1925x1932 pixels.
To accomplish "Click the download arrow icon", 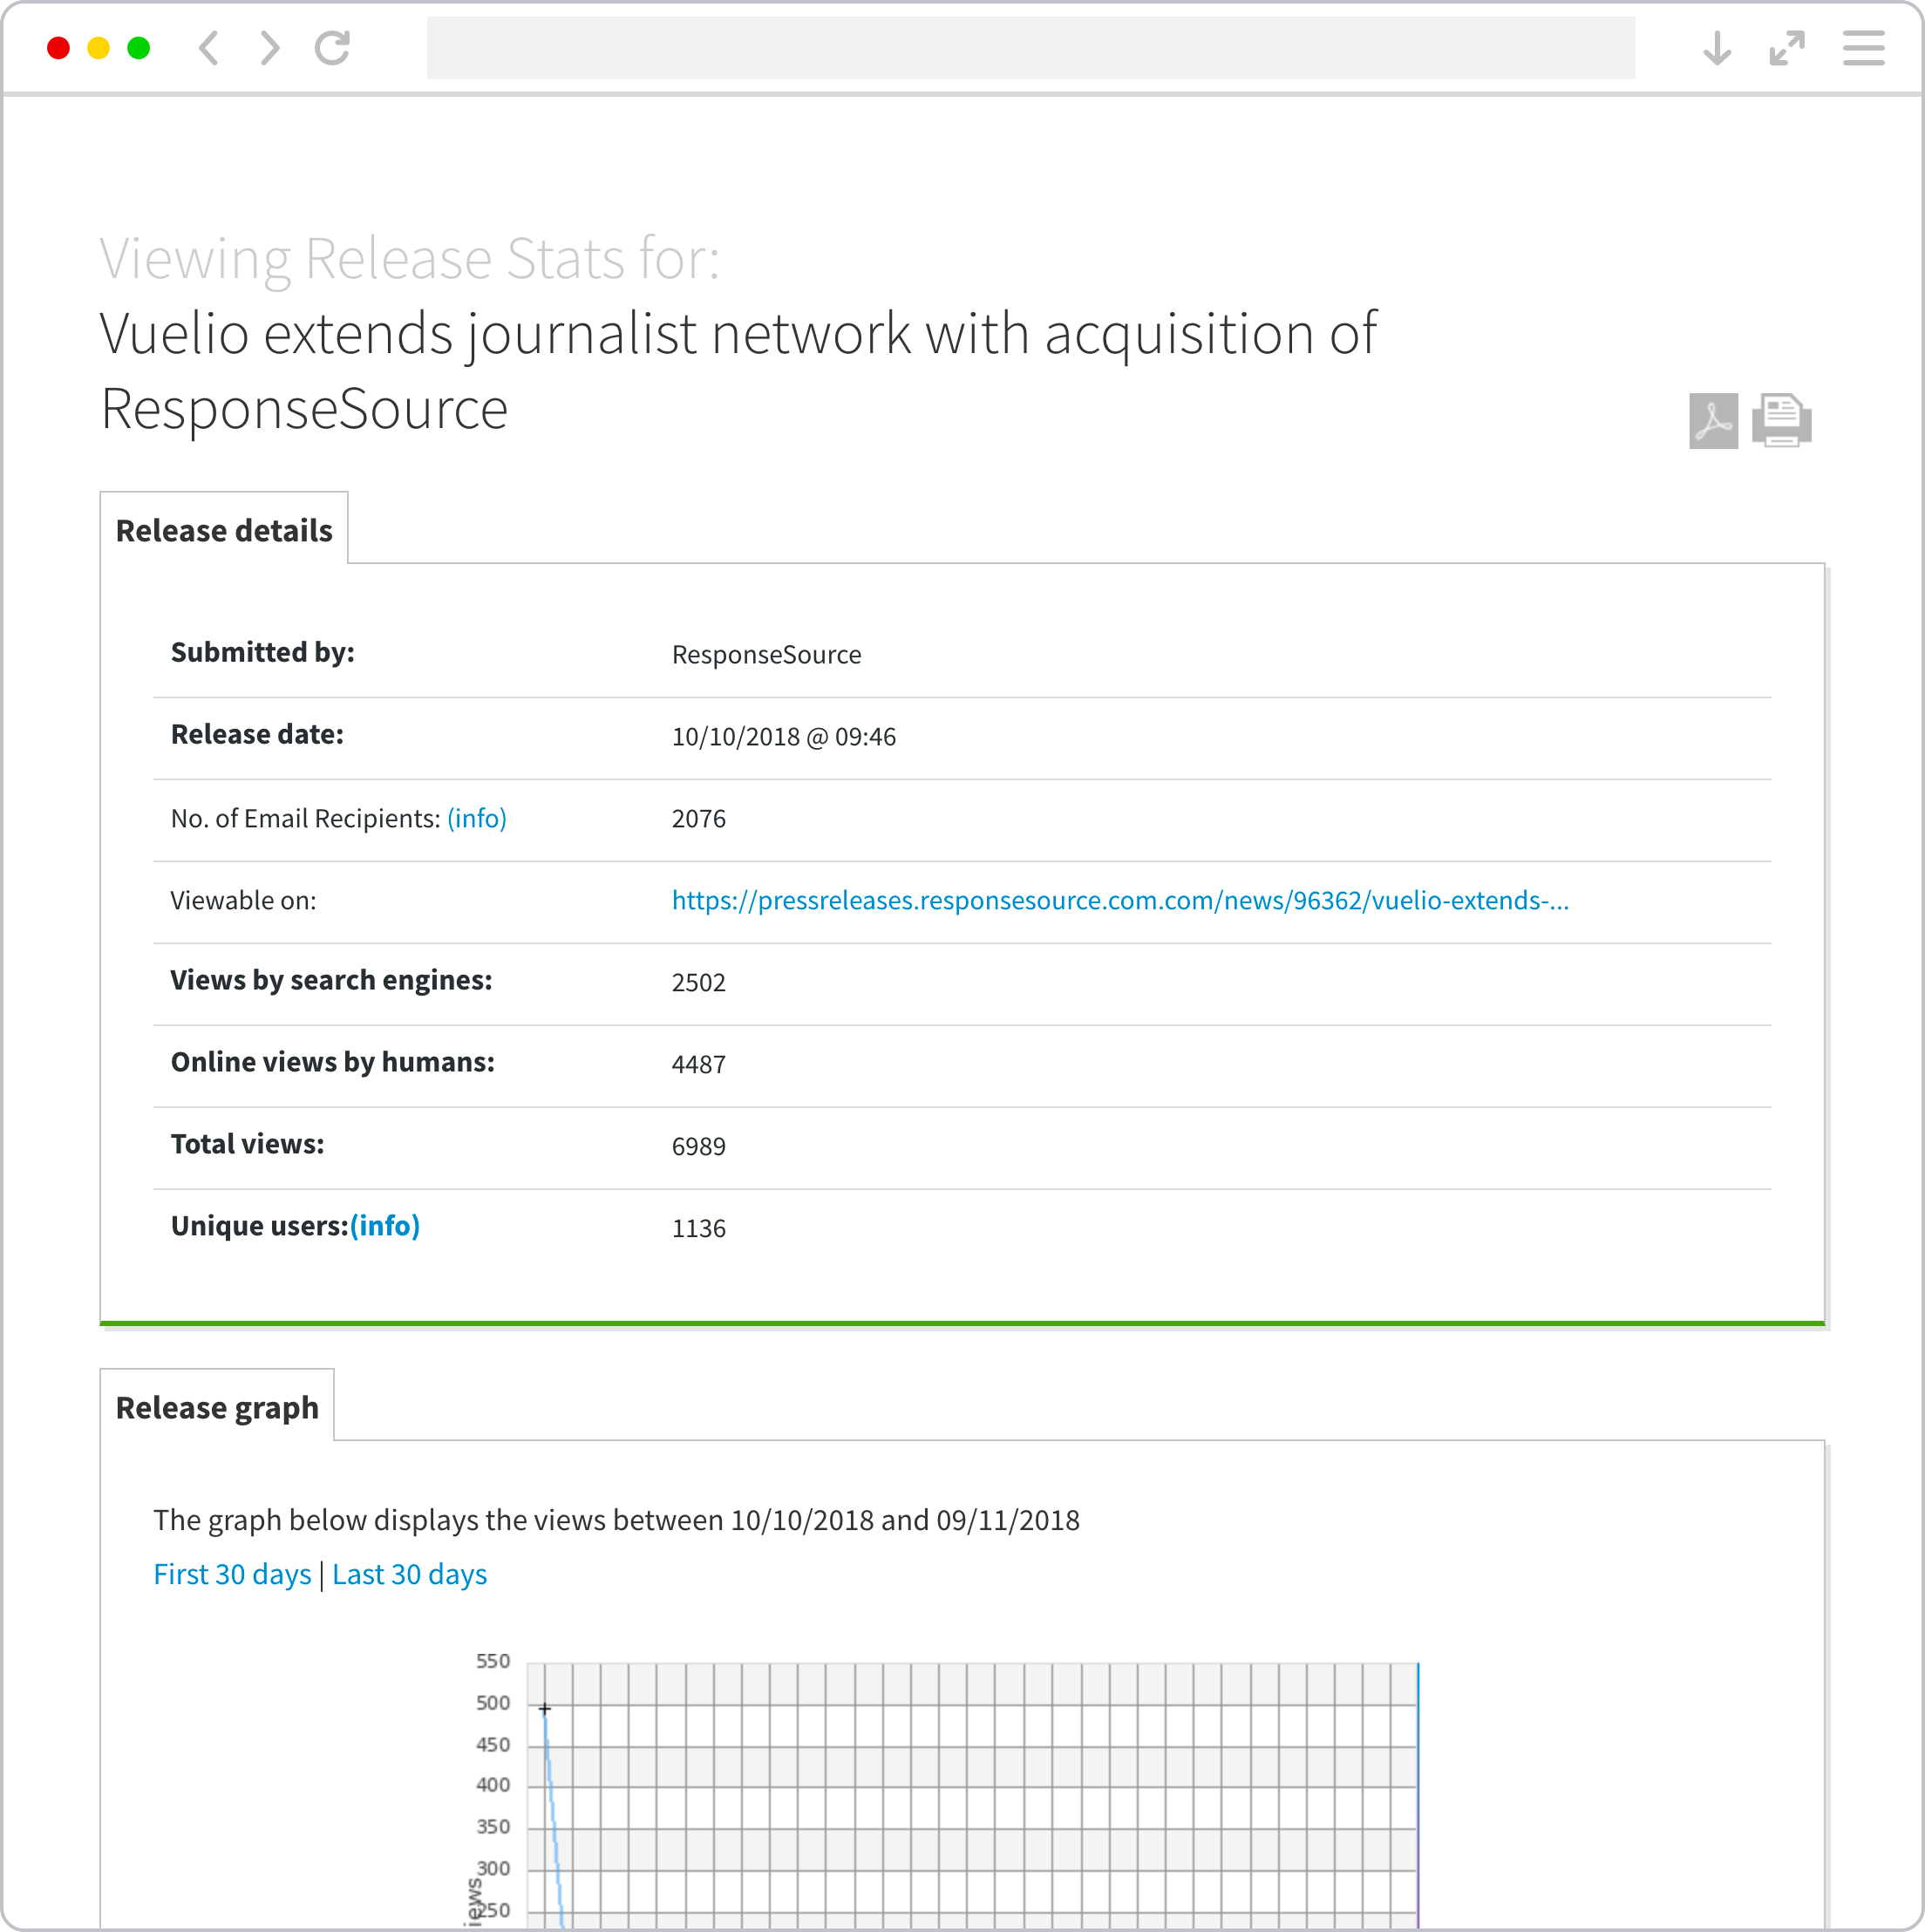I will point(1717,48).
